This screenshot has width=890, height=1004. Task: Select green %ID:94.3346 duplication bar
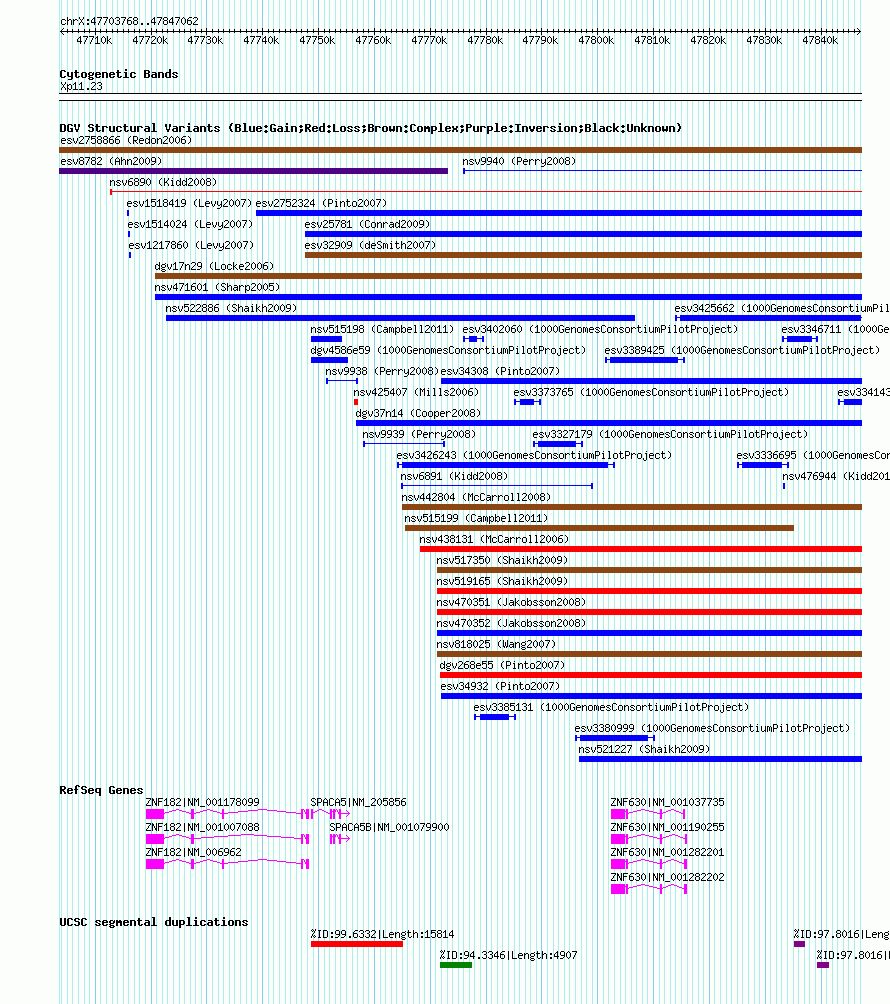click(x=456, y=965)
